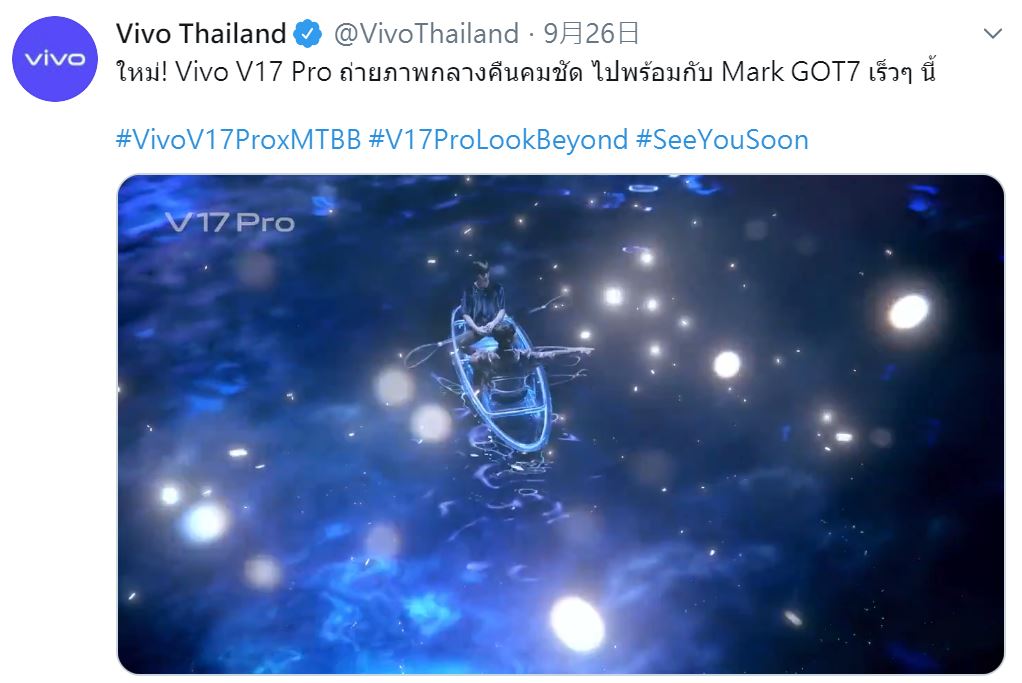1022x683 pixels.
Task: Open the #VivoV17ProxMTBB hashtag
Action: coord(238,139)
